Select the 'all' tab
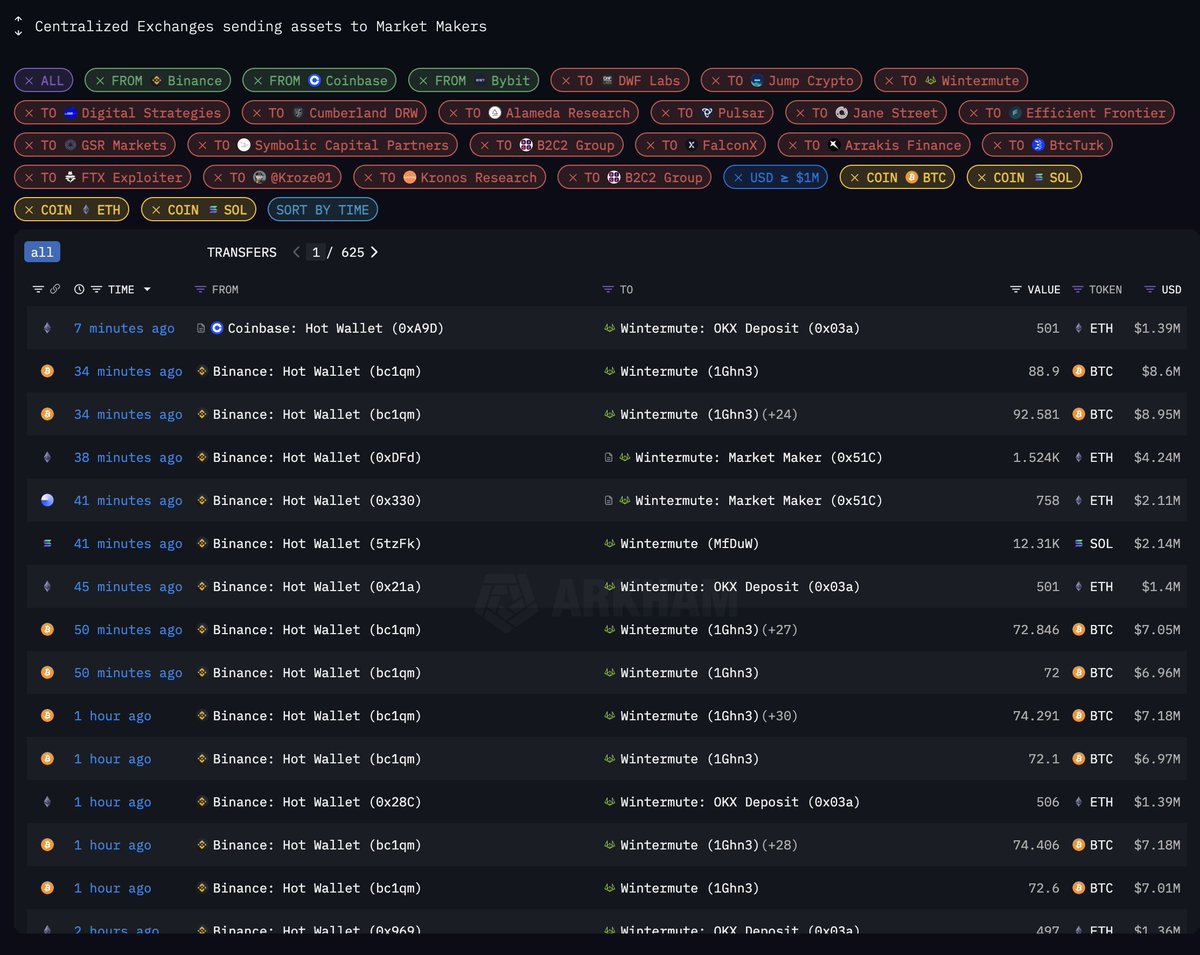The image size is (1200, 955). pyautogui.click(x=42, y=252)
